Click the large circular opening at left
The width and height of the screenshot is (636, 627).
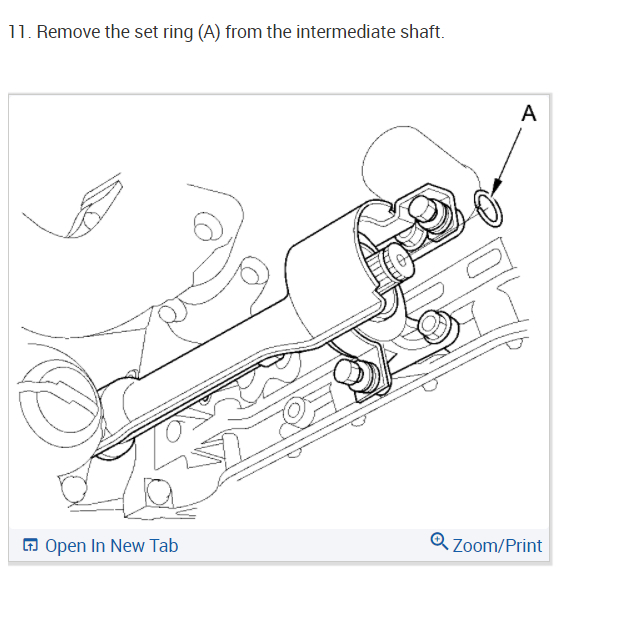point(59,403)
